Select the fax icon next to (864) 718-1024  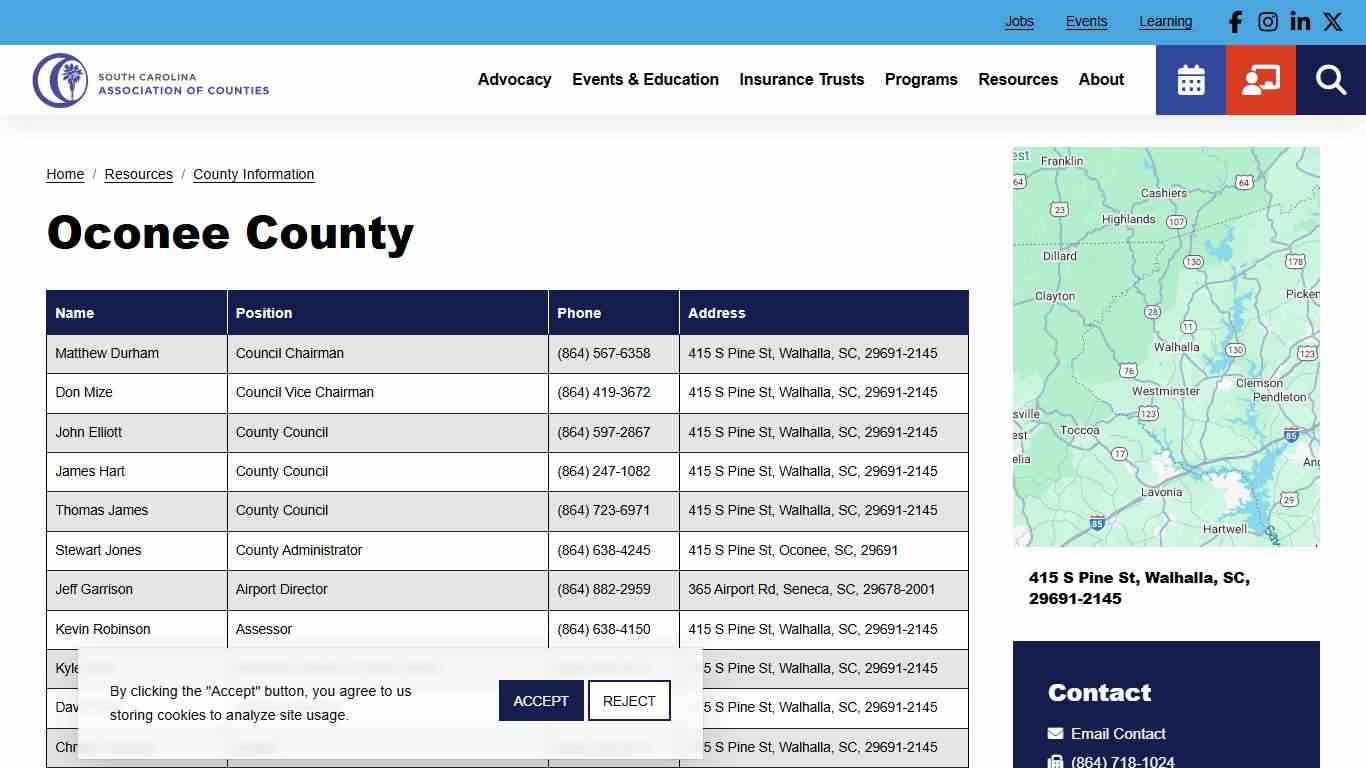point(1056,761)
